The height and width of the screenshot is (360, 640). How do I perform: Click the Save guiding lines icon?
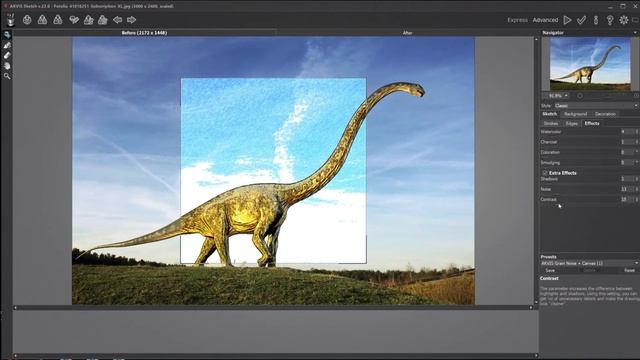[103, 20]
